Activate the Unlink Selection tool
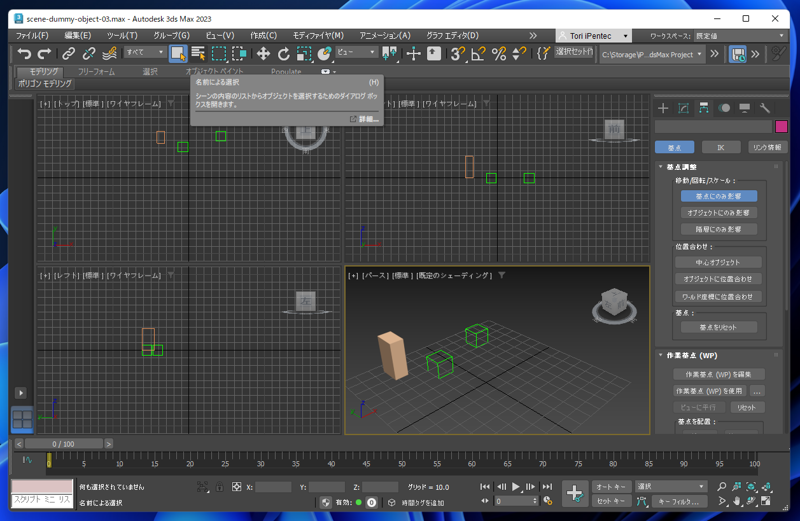This screenshot has width=800, height=521. [89, 54]
